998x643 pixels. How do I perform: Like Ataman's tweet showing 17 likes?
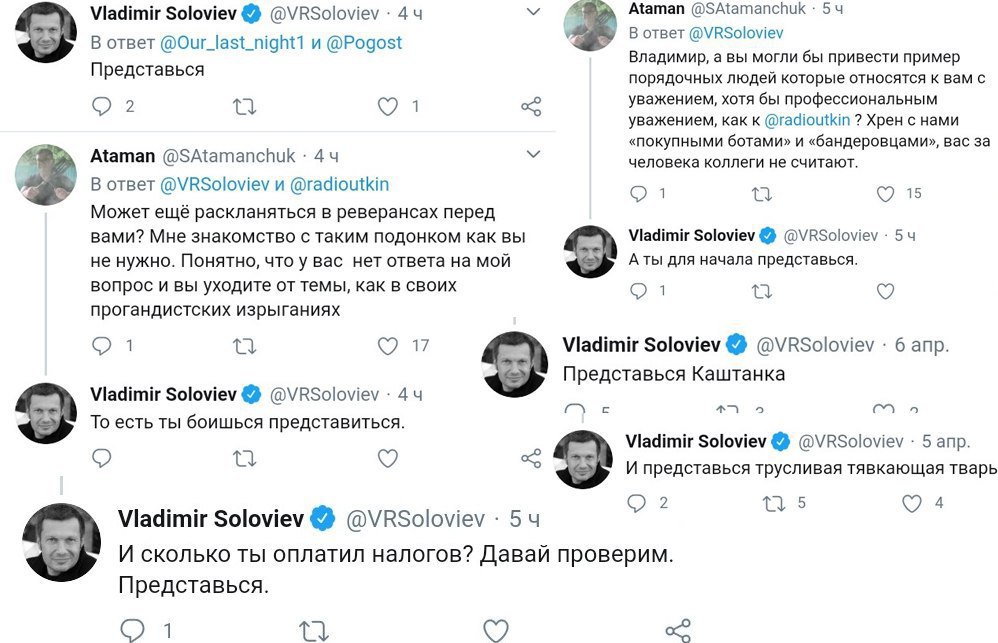coord(387,346)
